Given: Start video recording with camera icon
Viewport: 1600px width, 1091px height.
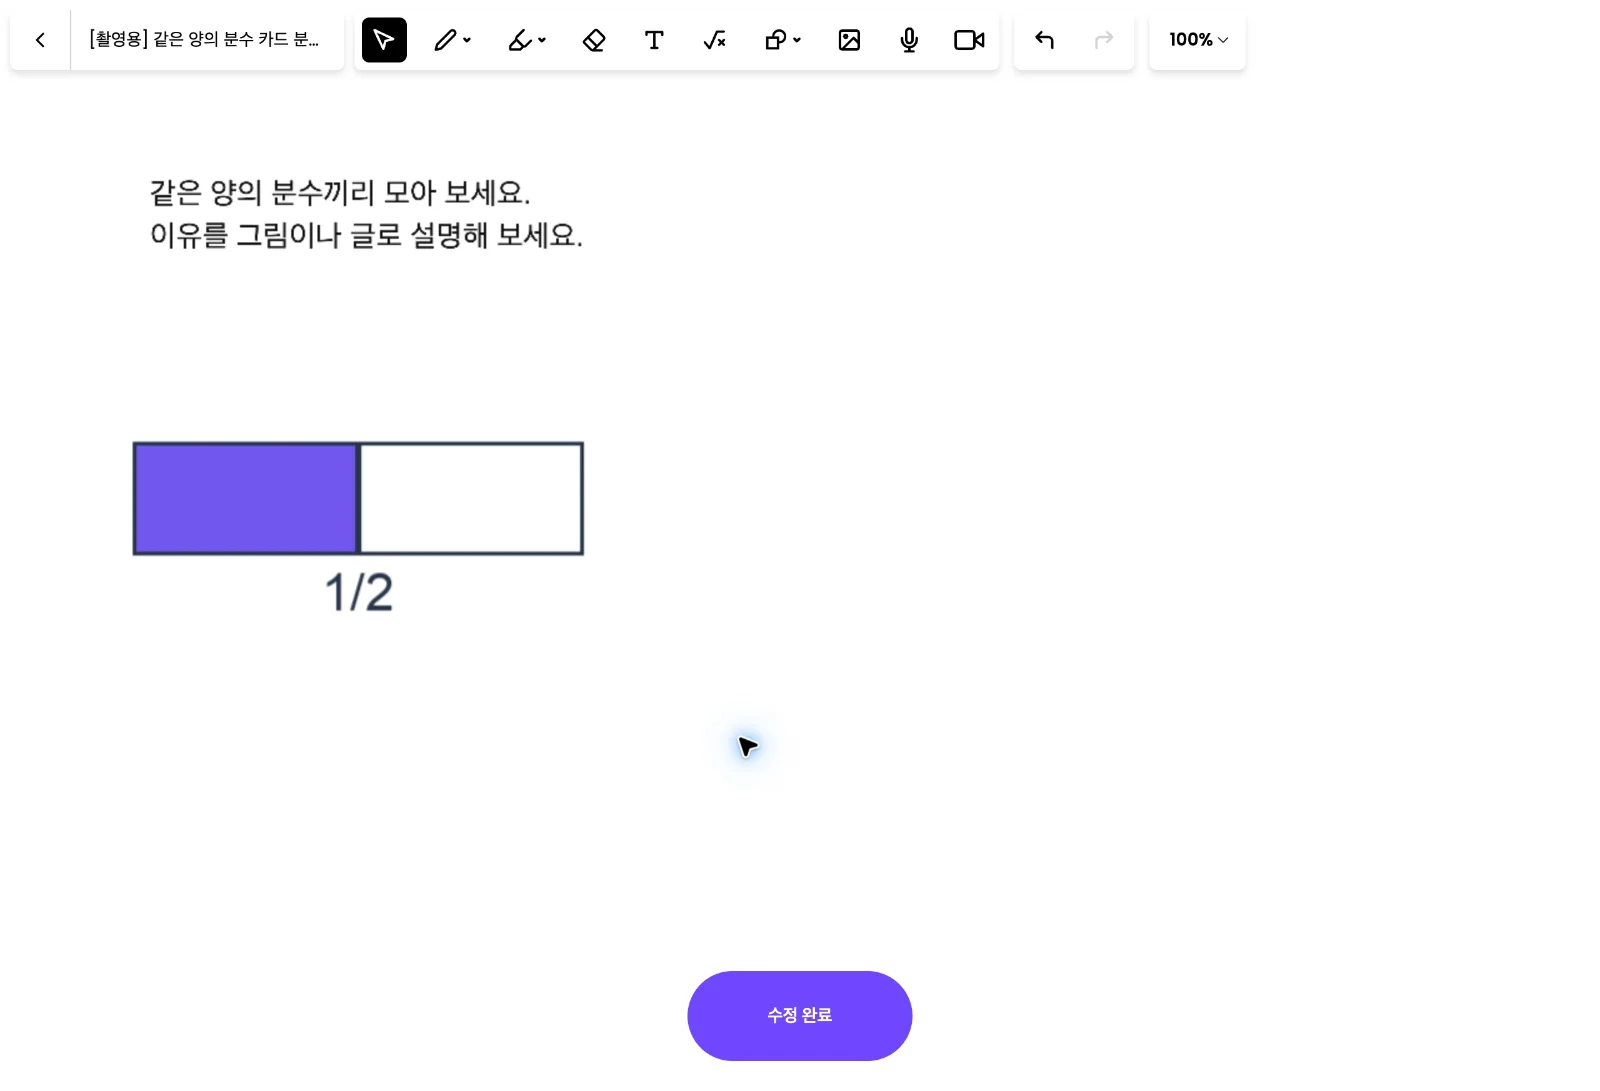Looking at the screenshot, I should click(x=969, y=40).
